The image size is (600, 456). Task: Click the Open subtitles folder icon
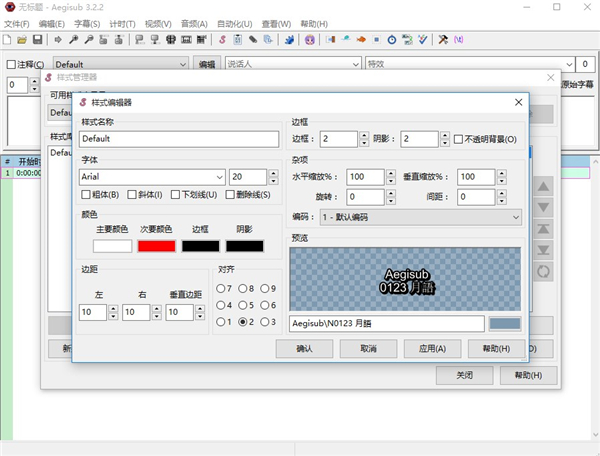coord(22,40)
